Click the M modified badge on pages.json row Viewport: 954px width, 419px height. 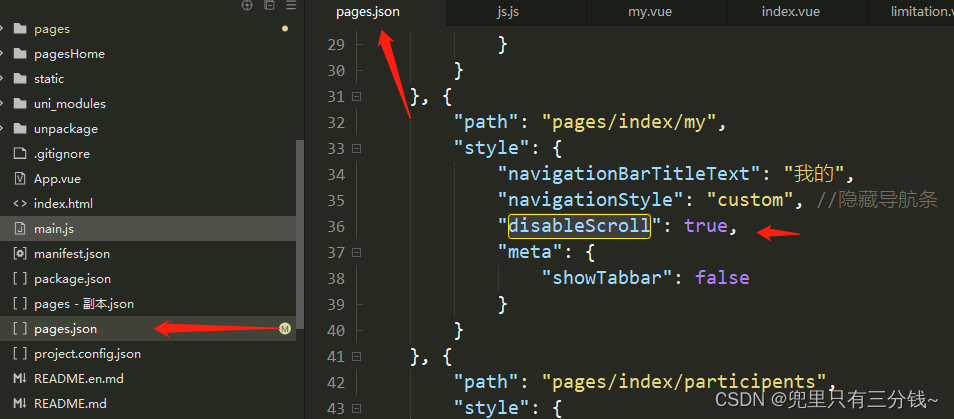pyautogui.click(x=285, y=329)
